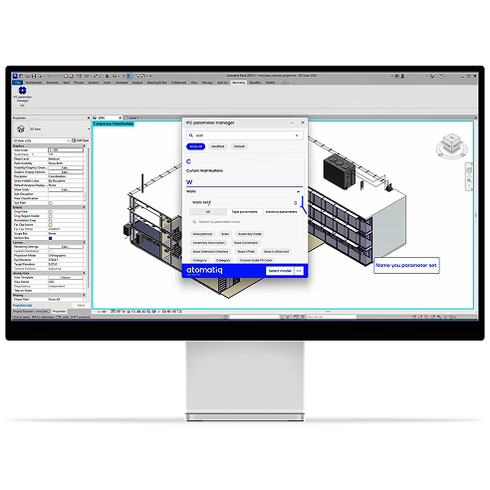Click the category search field in the dialog
This screenshot has width=490, height=490.
[x=244, y=136]
